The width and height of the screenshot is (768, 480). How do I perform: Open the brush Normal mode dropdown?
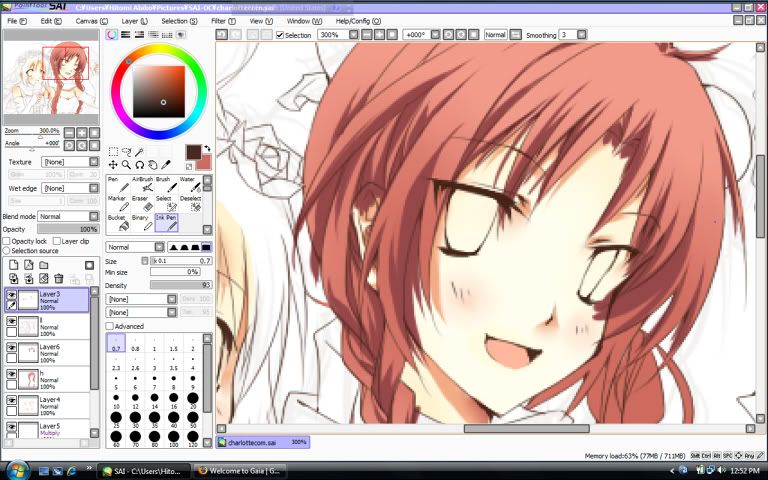(135, 247)
